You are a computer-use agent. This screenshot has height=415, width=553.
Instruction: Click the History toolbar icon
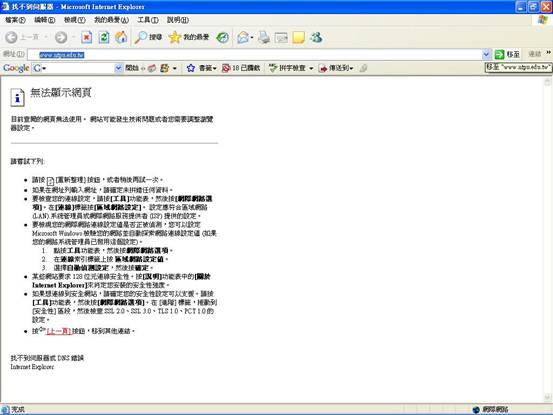point(223,37)
